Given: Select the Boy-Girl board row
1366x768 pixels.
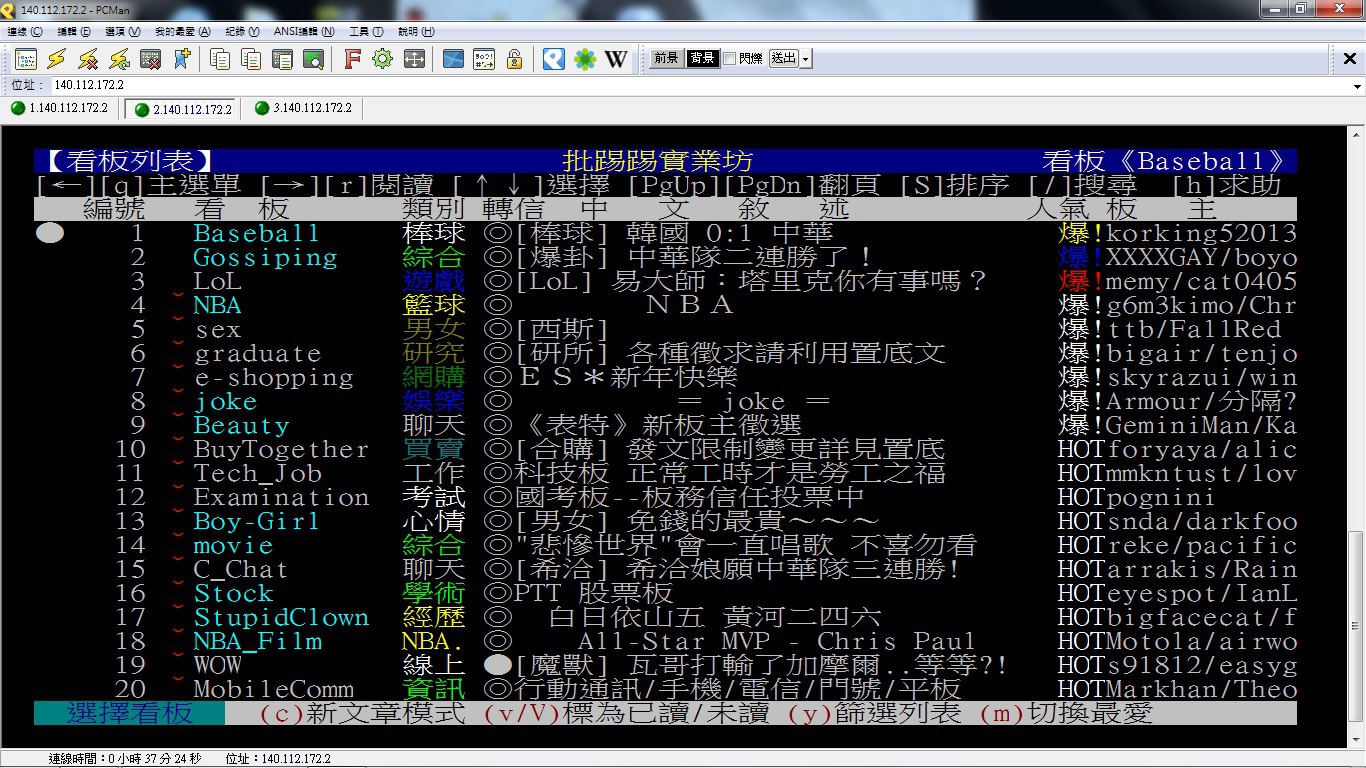Looking at the screenshot, I should point(665,521).
